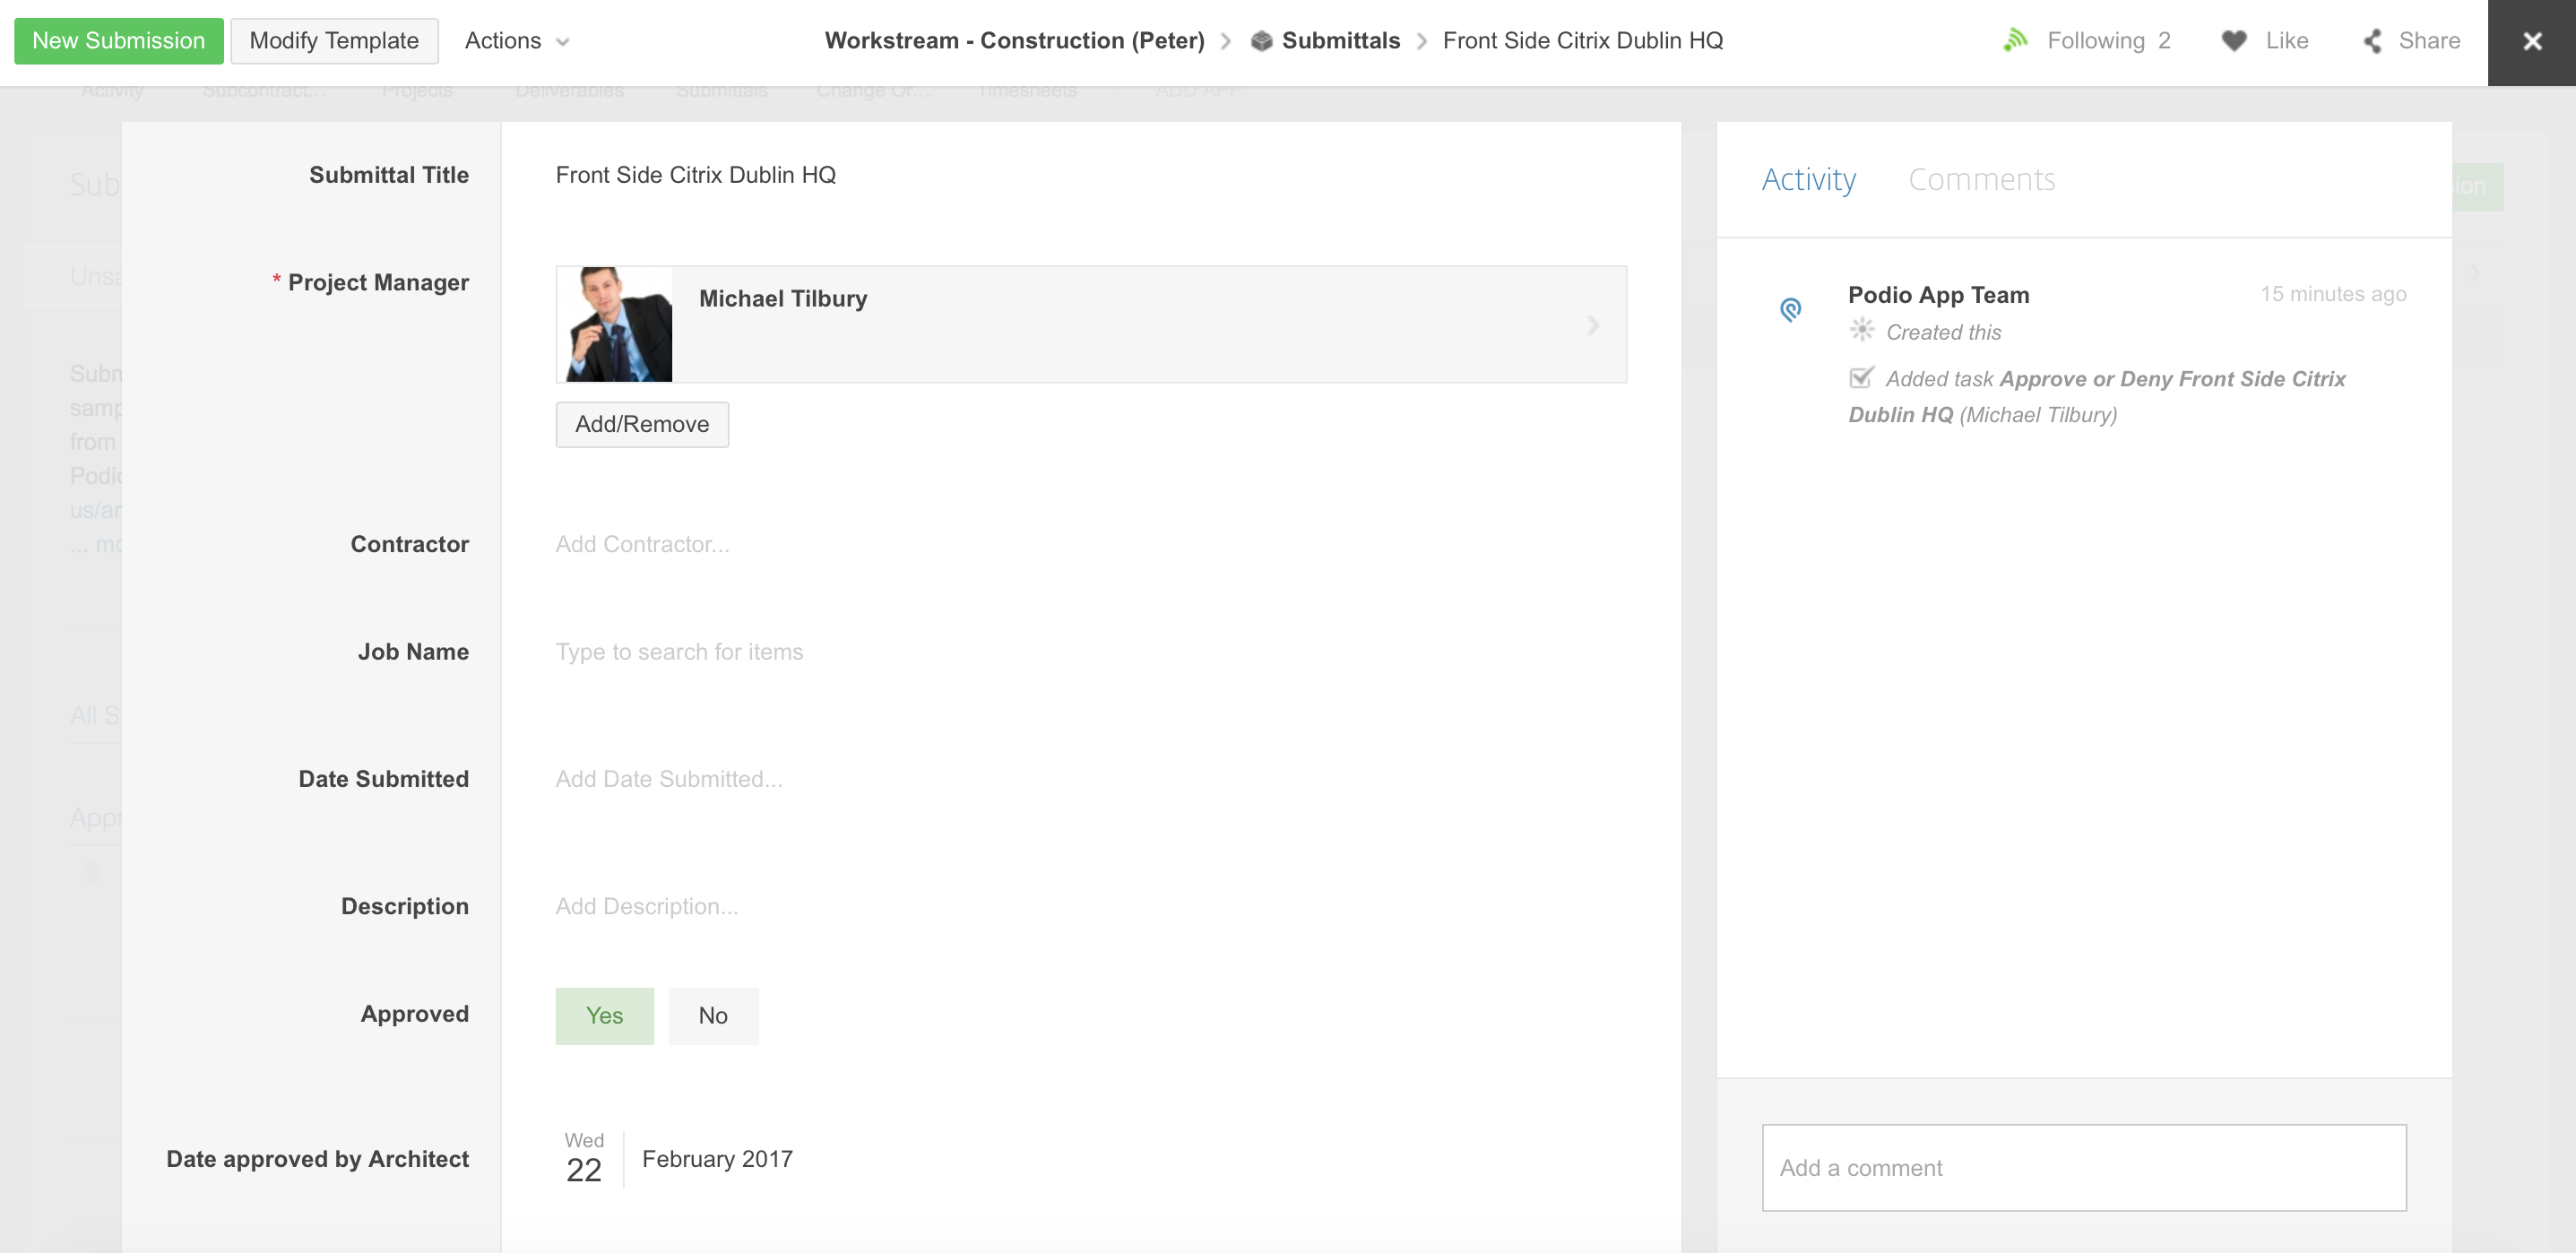The width and height of the screenshot is (2576, 1253).
Task: Click the Following feed icon
Action: [x=2015, y=41]
